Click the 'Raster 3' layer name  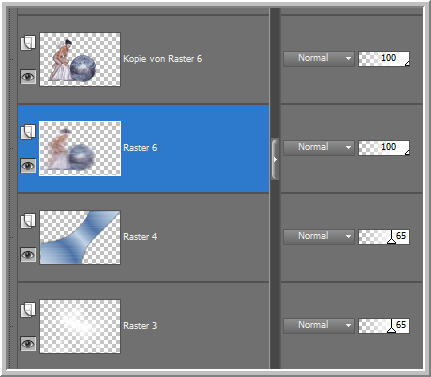pos(140,326)
